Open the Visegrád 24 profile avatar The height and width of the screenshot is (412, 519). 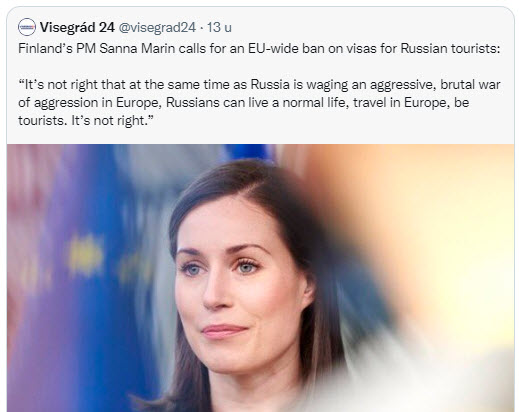pyautogui.click(x=27, y=27)
